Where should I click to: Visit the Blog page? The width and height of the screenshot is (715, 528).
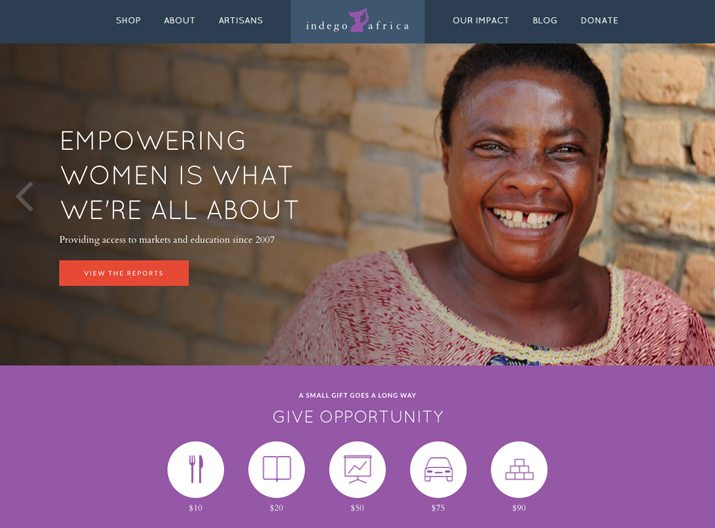(x=544, y=21)
